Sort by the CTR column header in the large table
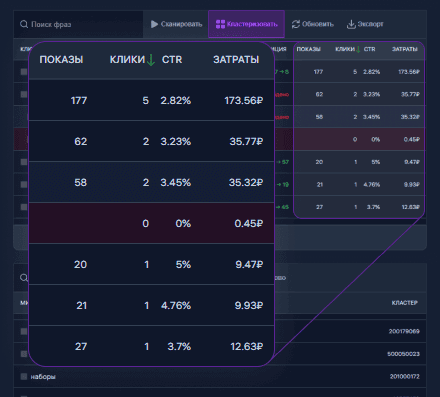 click(172, 60)
